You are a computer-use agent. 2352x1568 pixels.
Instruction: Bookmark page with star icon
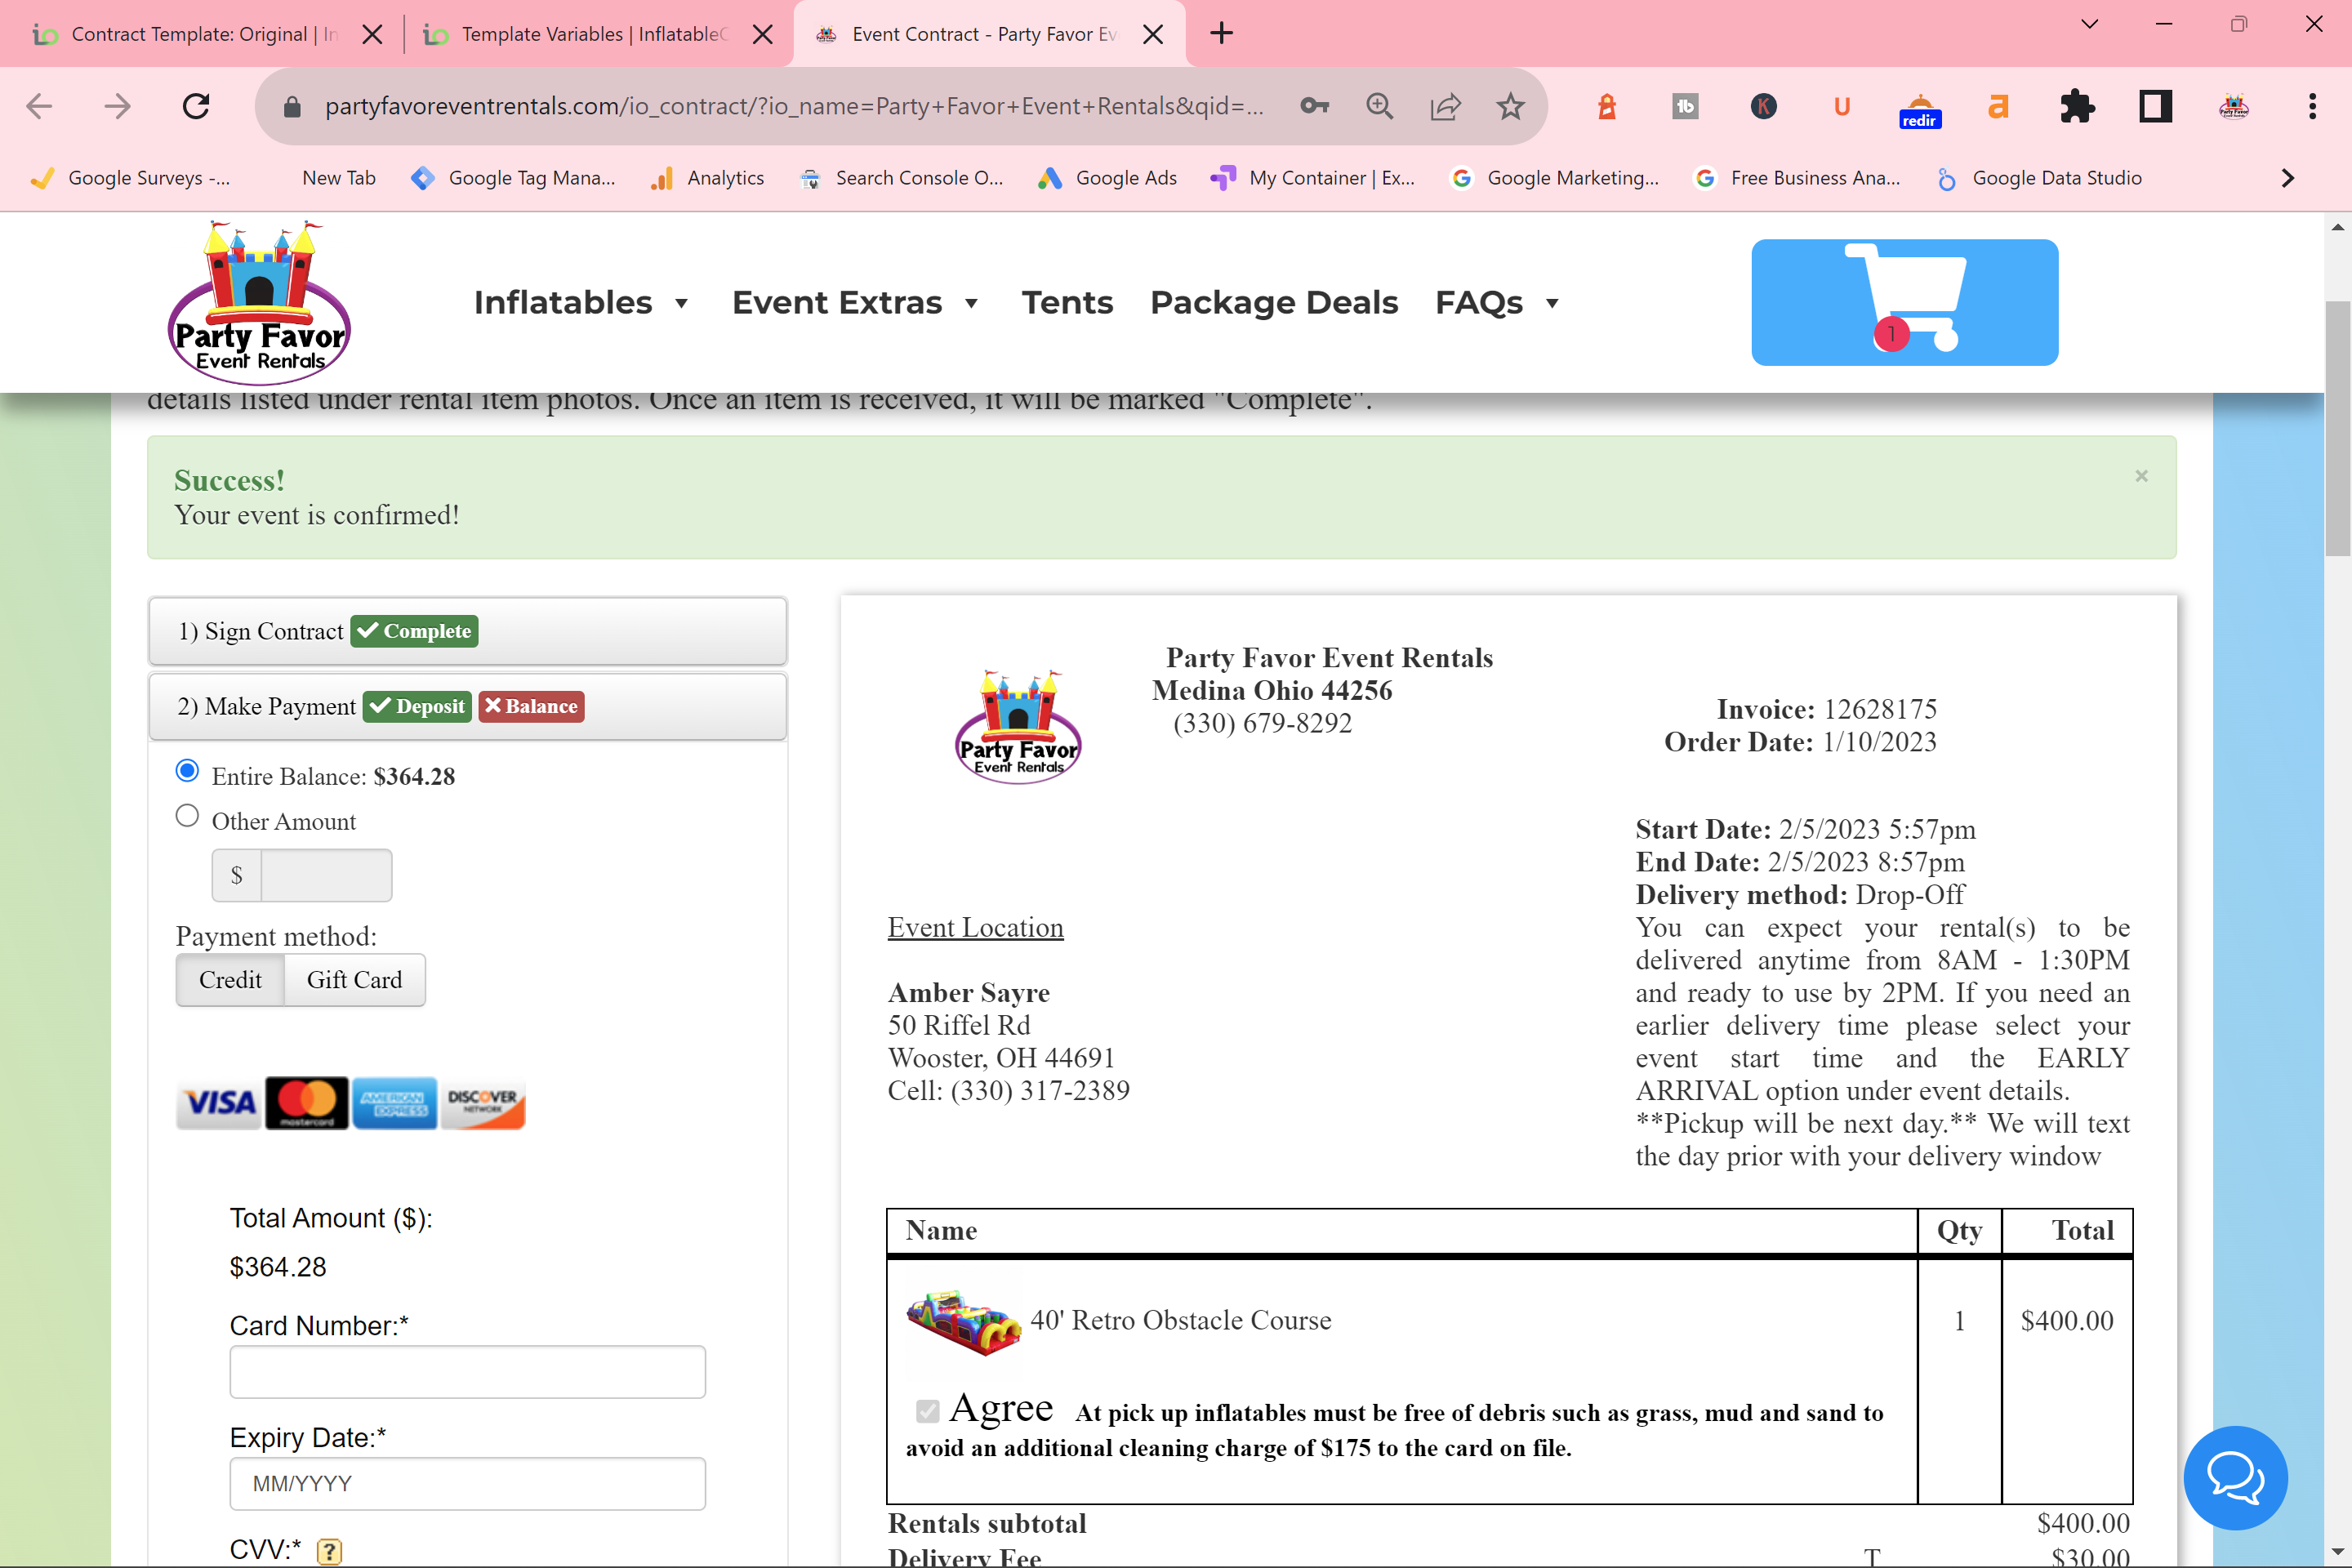click(x=1510, y=106)
